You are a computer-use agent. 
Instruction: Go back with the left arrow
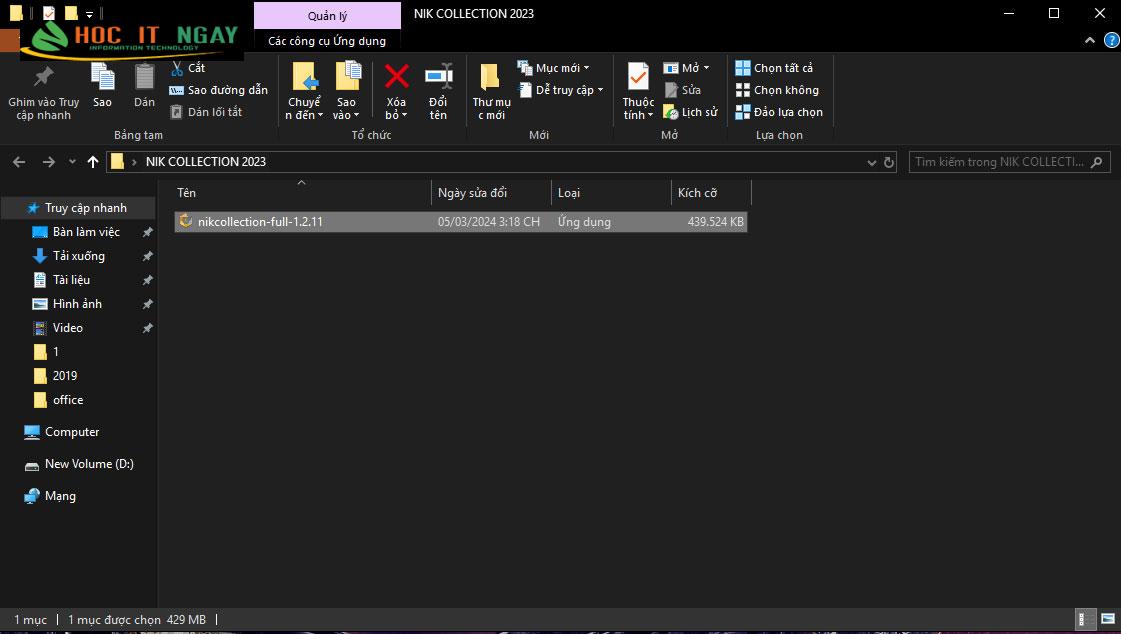[19, 162]
